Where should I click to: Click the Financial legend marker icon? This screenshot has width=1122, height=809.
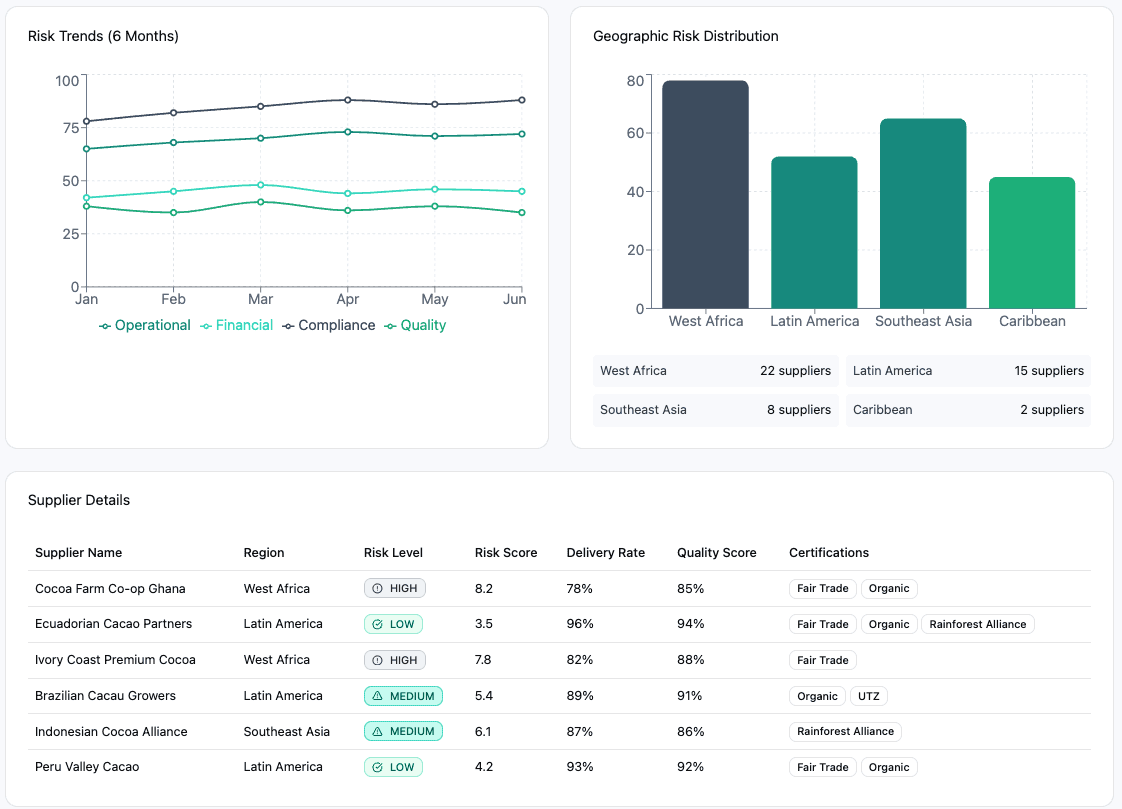point(206,326)
